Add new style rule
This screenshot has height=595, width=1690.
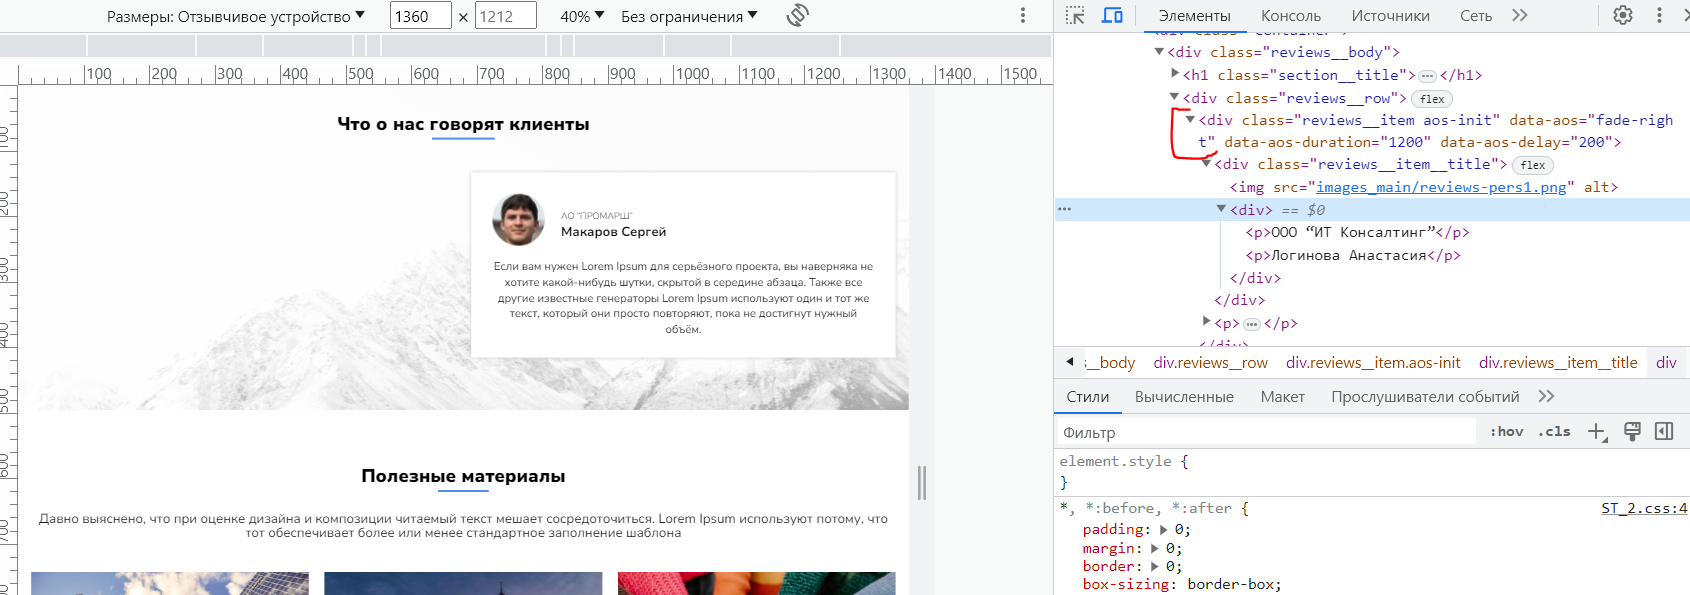pyautogui.click(x=1597, y=432)
